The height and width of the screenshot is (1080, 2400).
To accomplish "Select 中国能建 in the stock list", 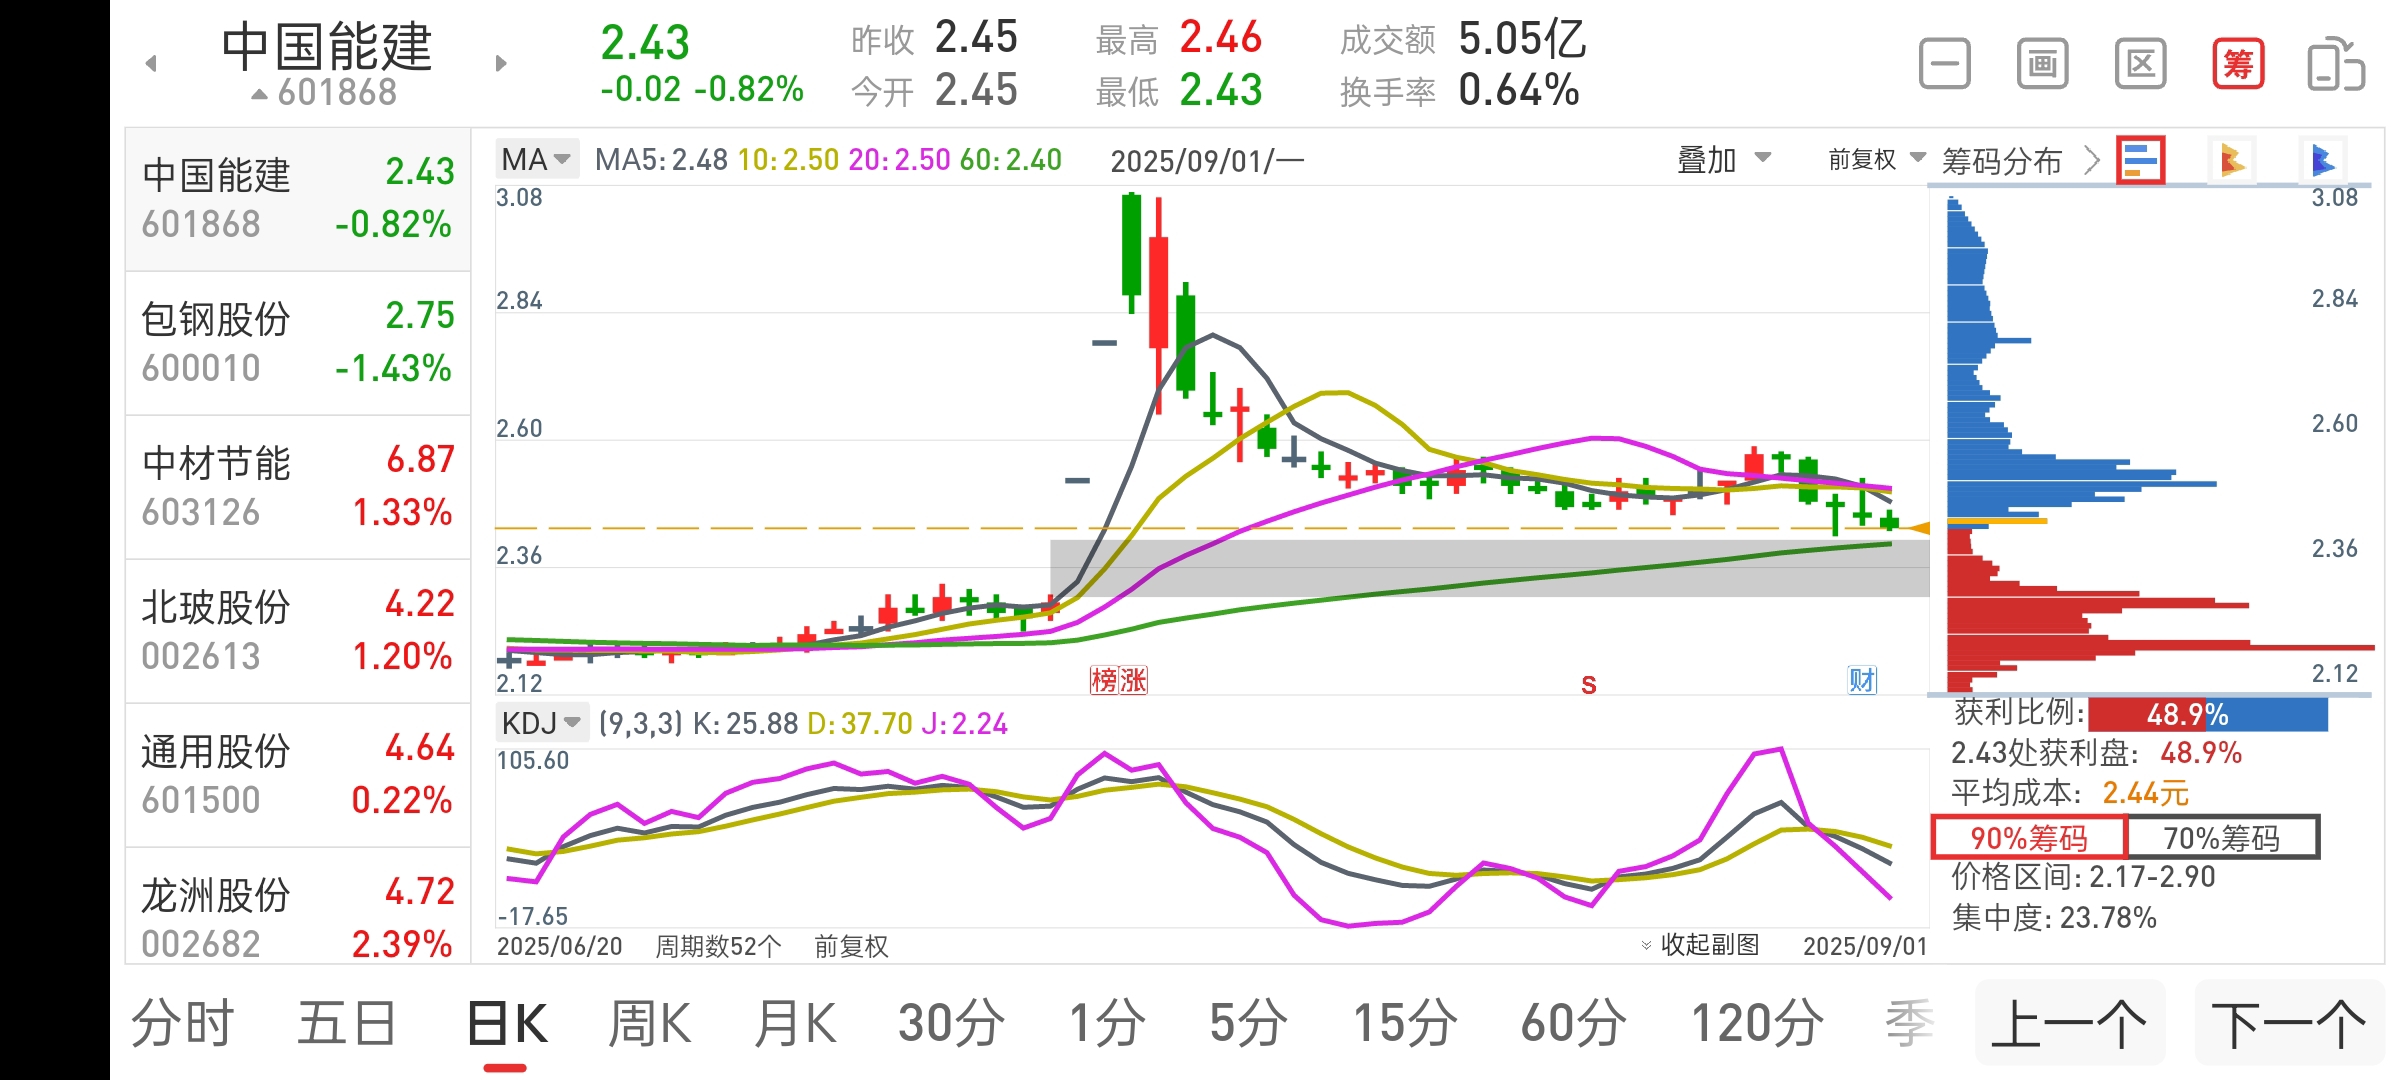I will coord(298,199).
